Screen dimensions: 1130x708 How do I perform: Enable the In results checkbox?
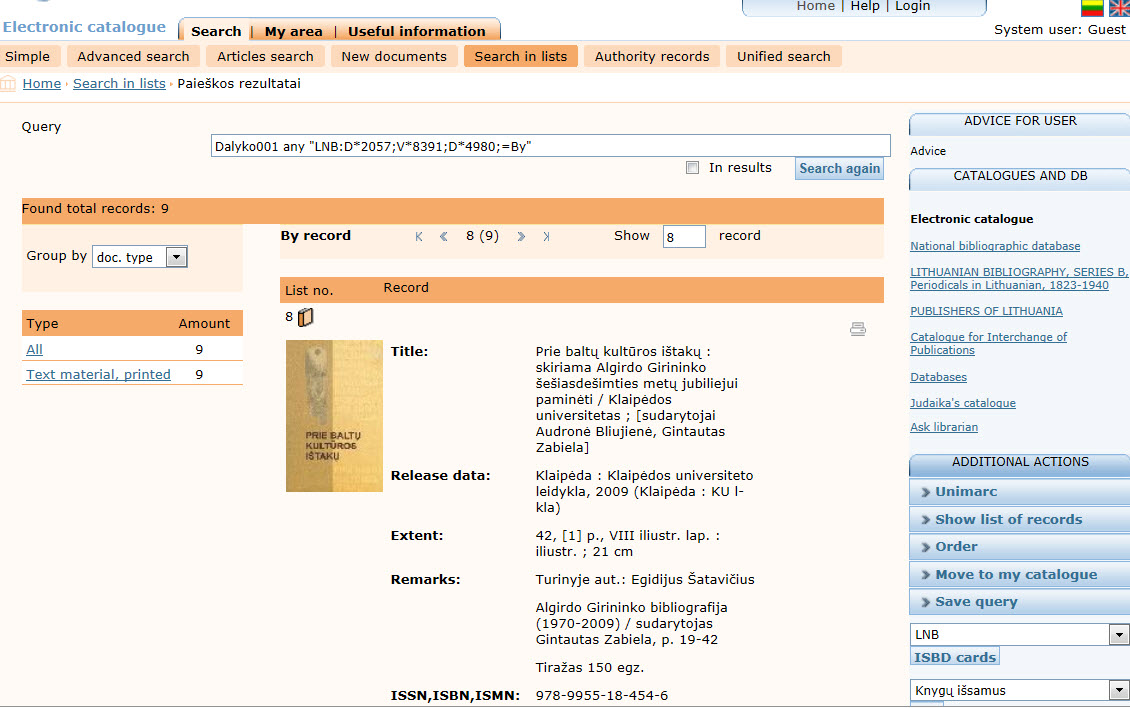[x=692, y=168]
